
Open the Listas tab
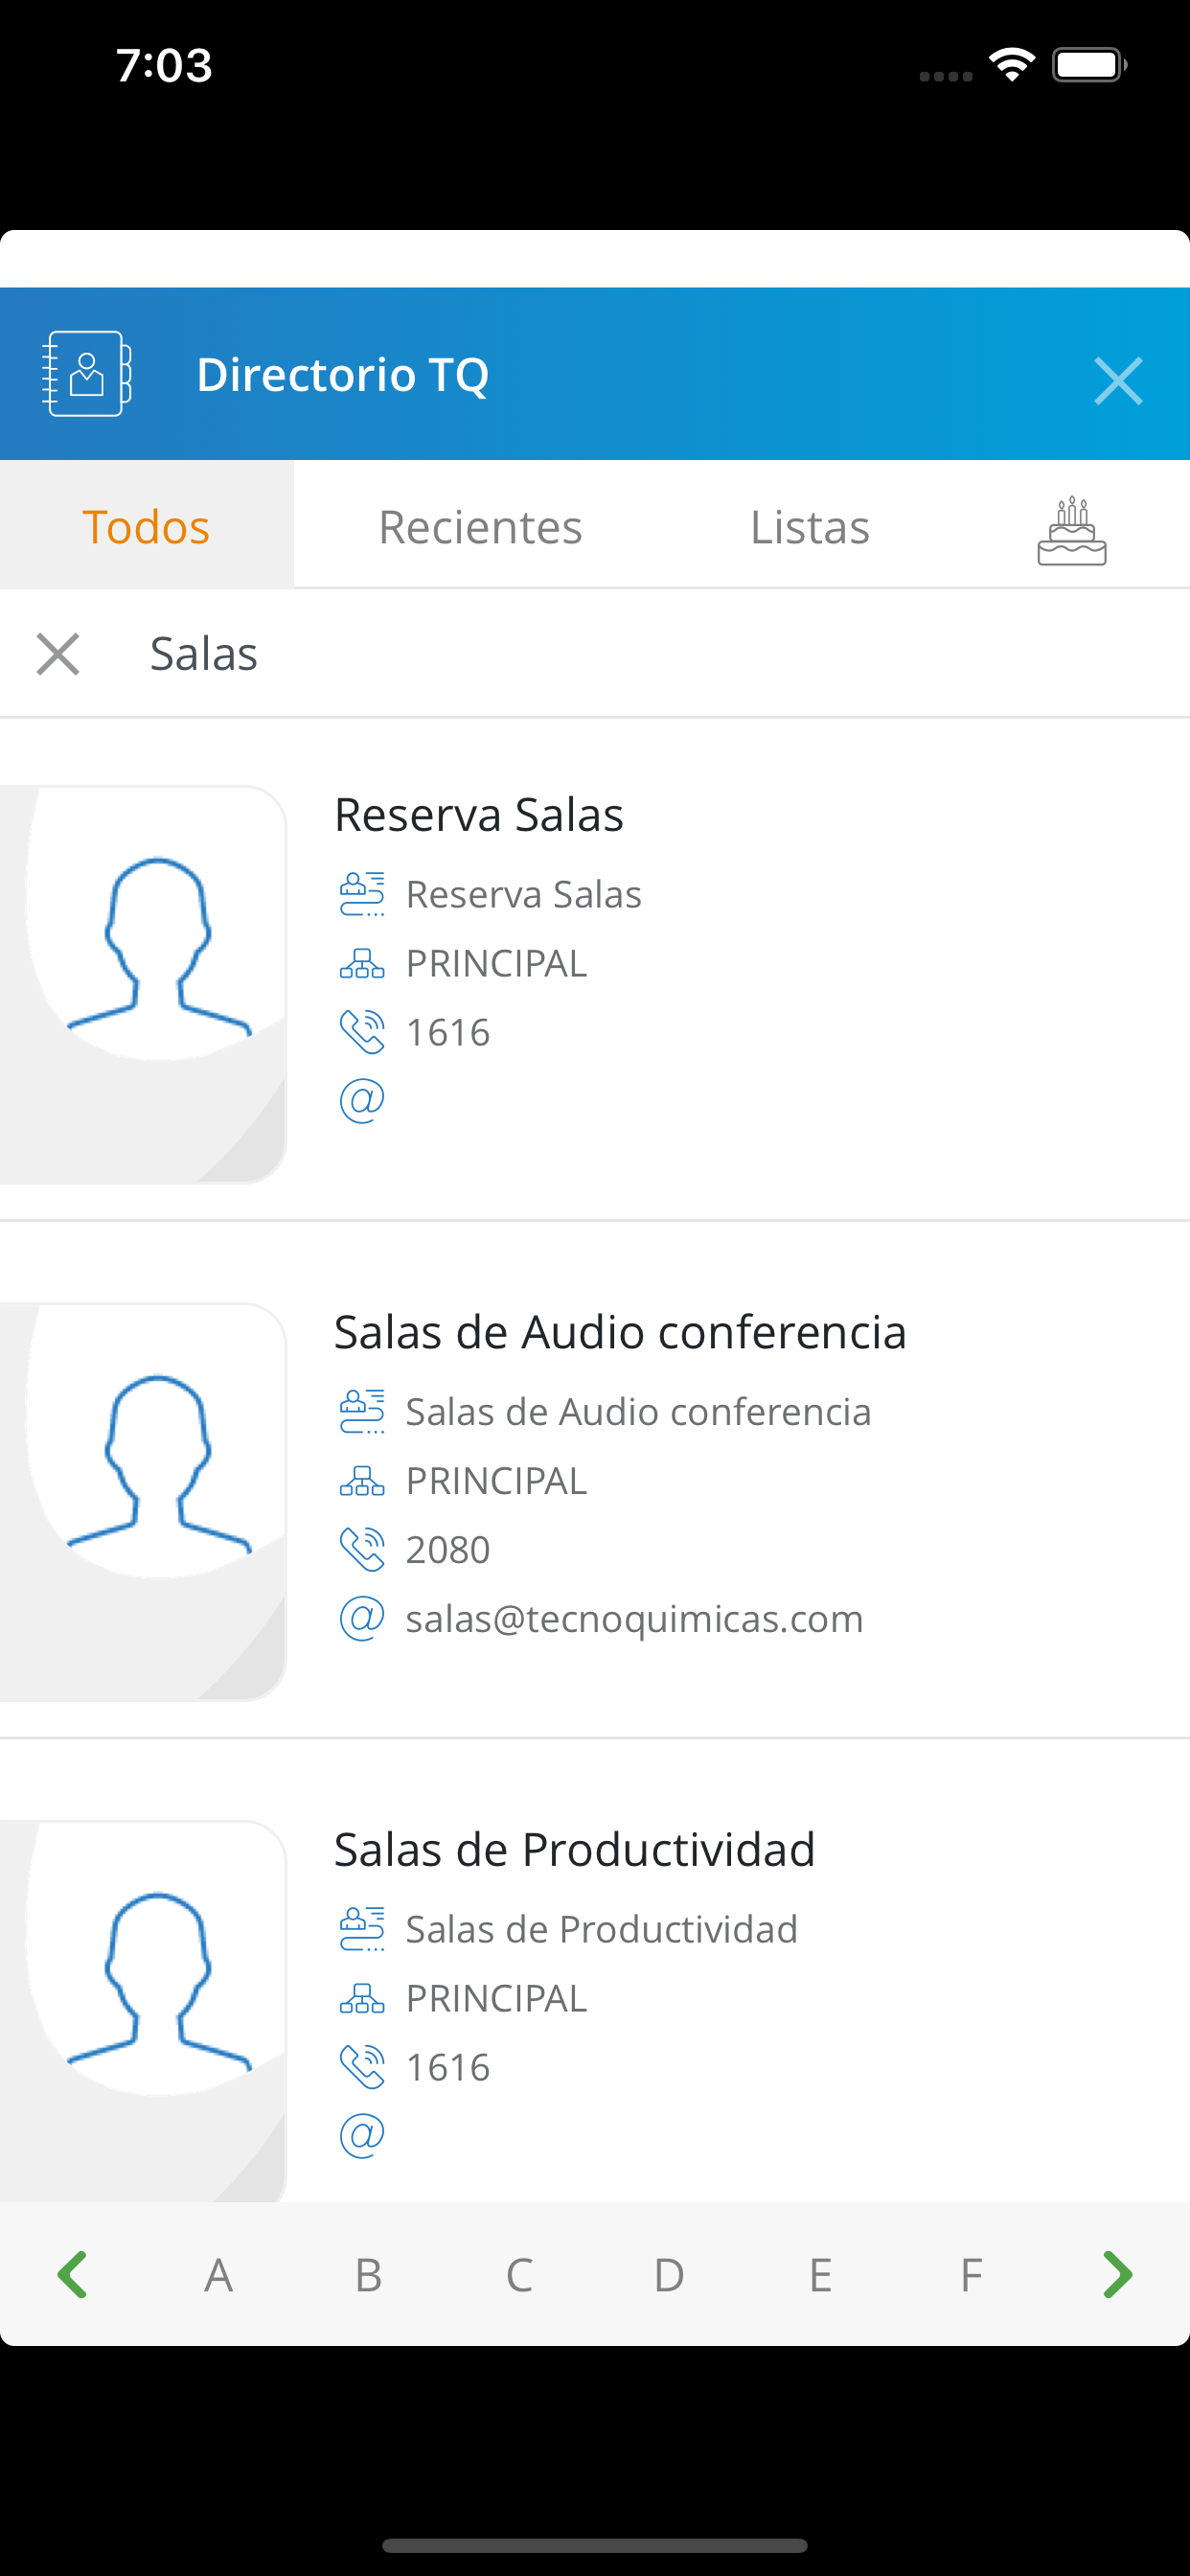point(810,527)
